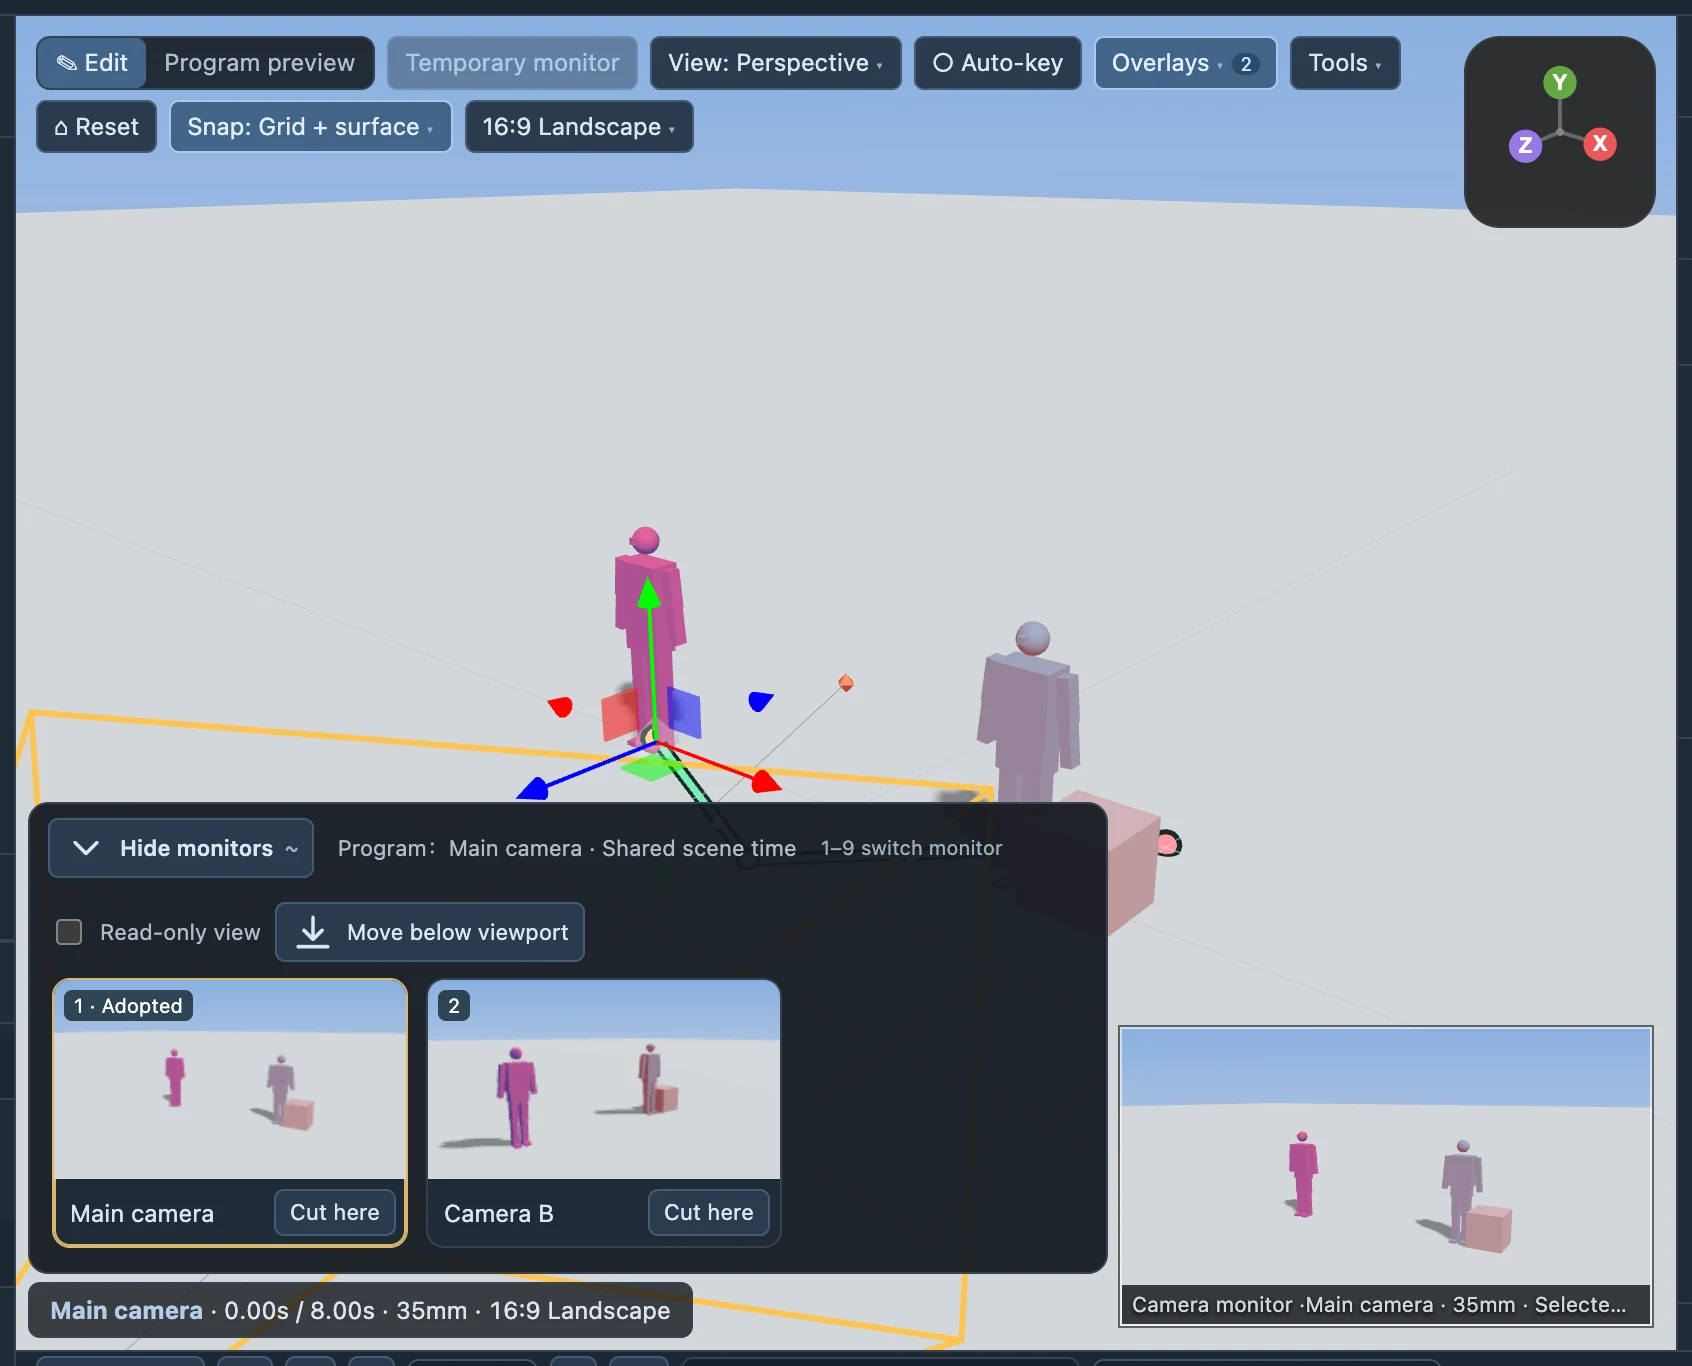1692x1366 pixels.
Task: Click the Reset view button
Action: coord(96,127)
